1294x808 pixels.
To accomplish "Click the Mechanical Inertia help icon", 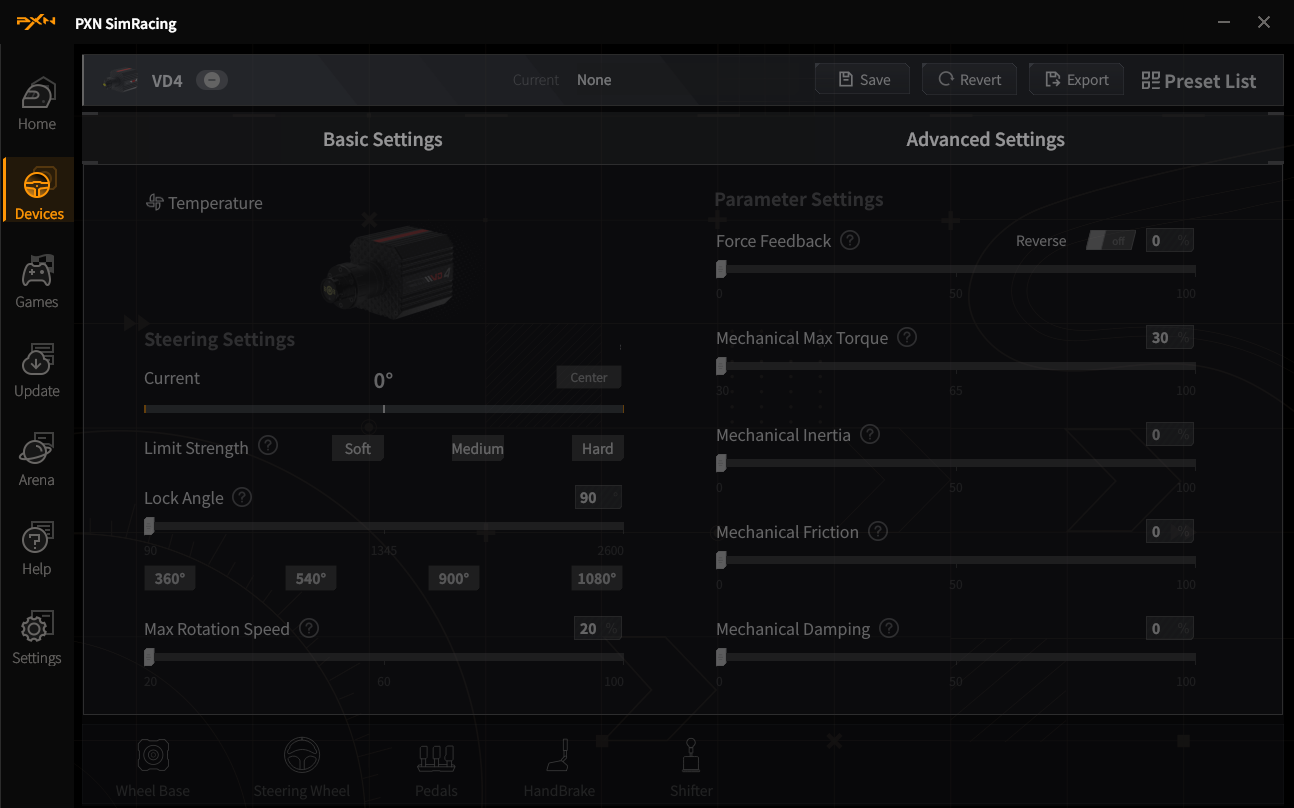I will (870, 434).
